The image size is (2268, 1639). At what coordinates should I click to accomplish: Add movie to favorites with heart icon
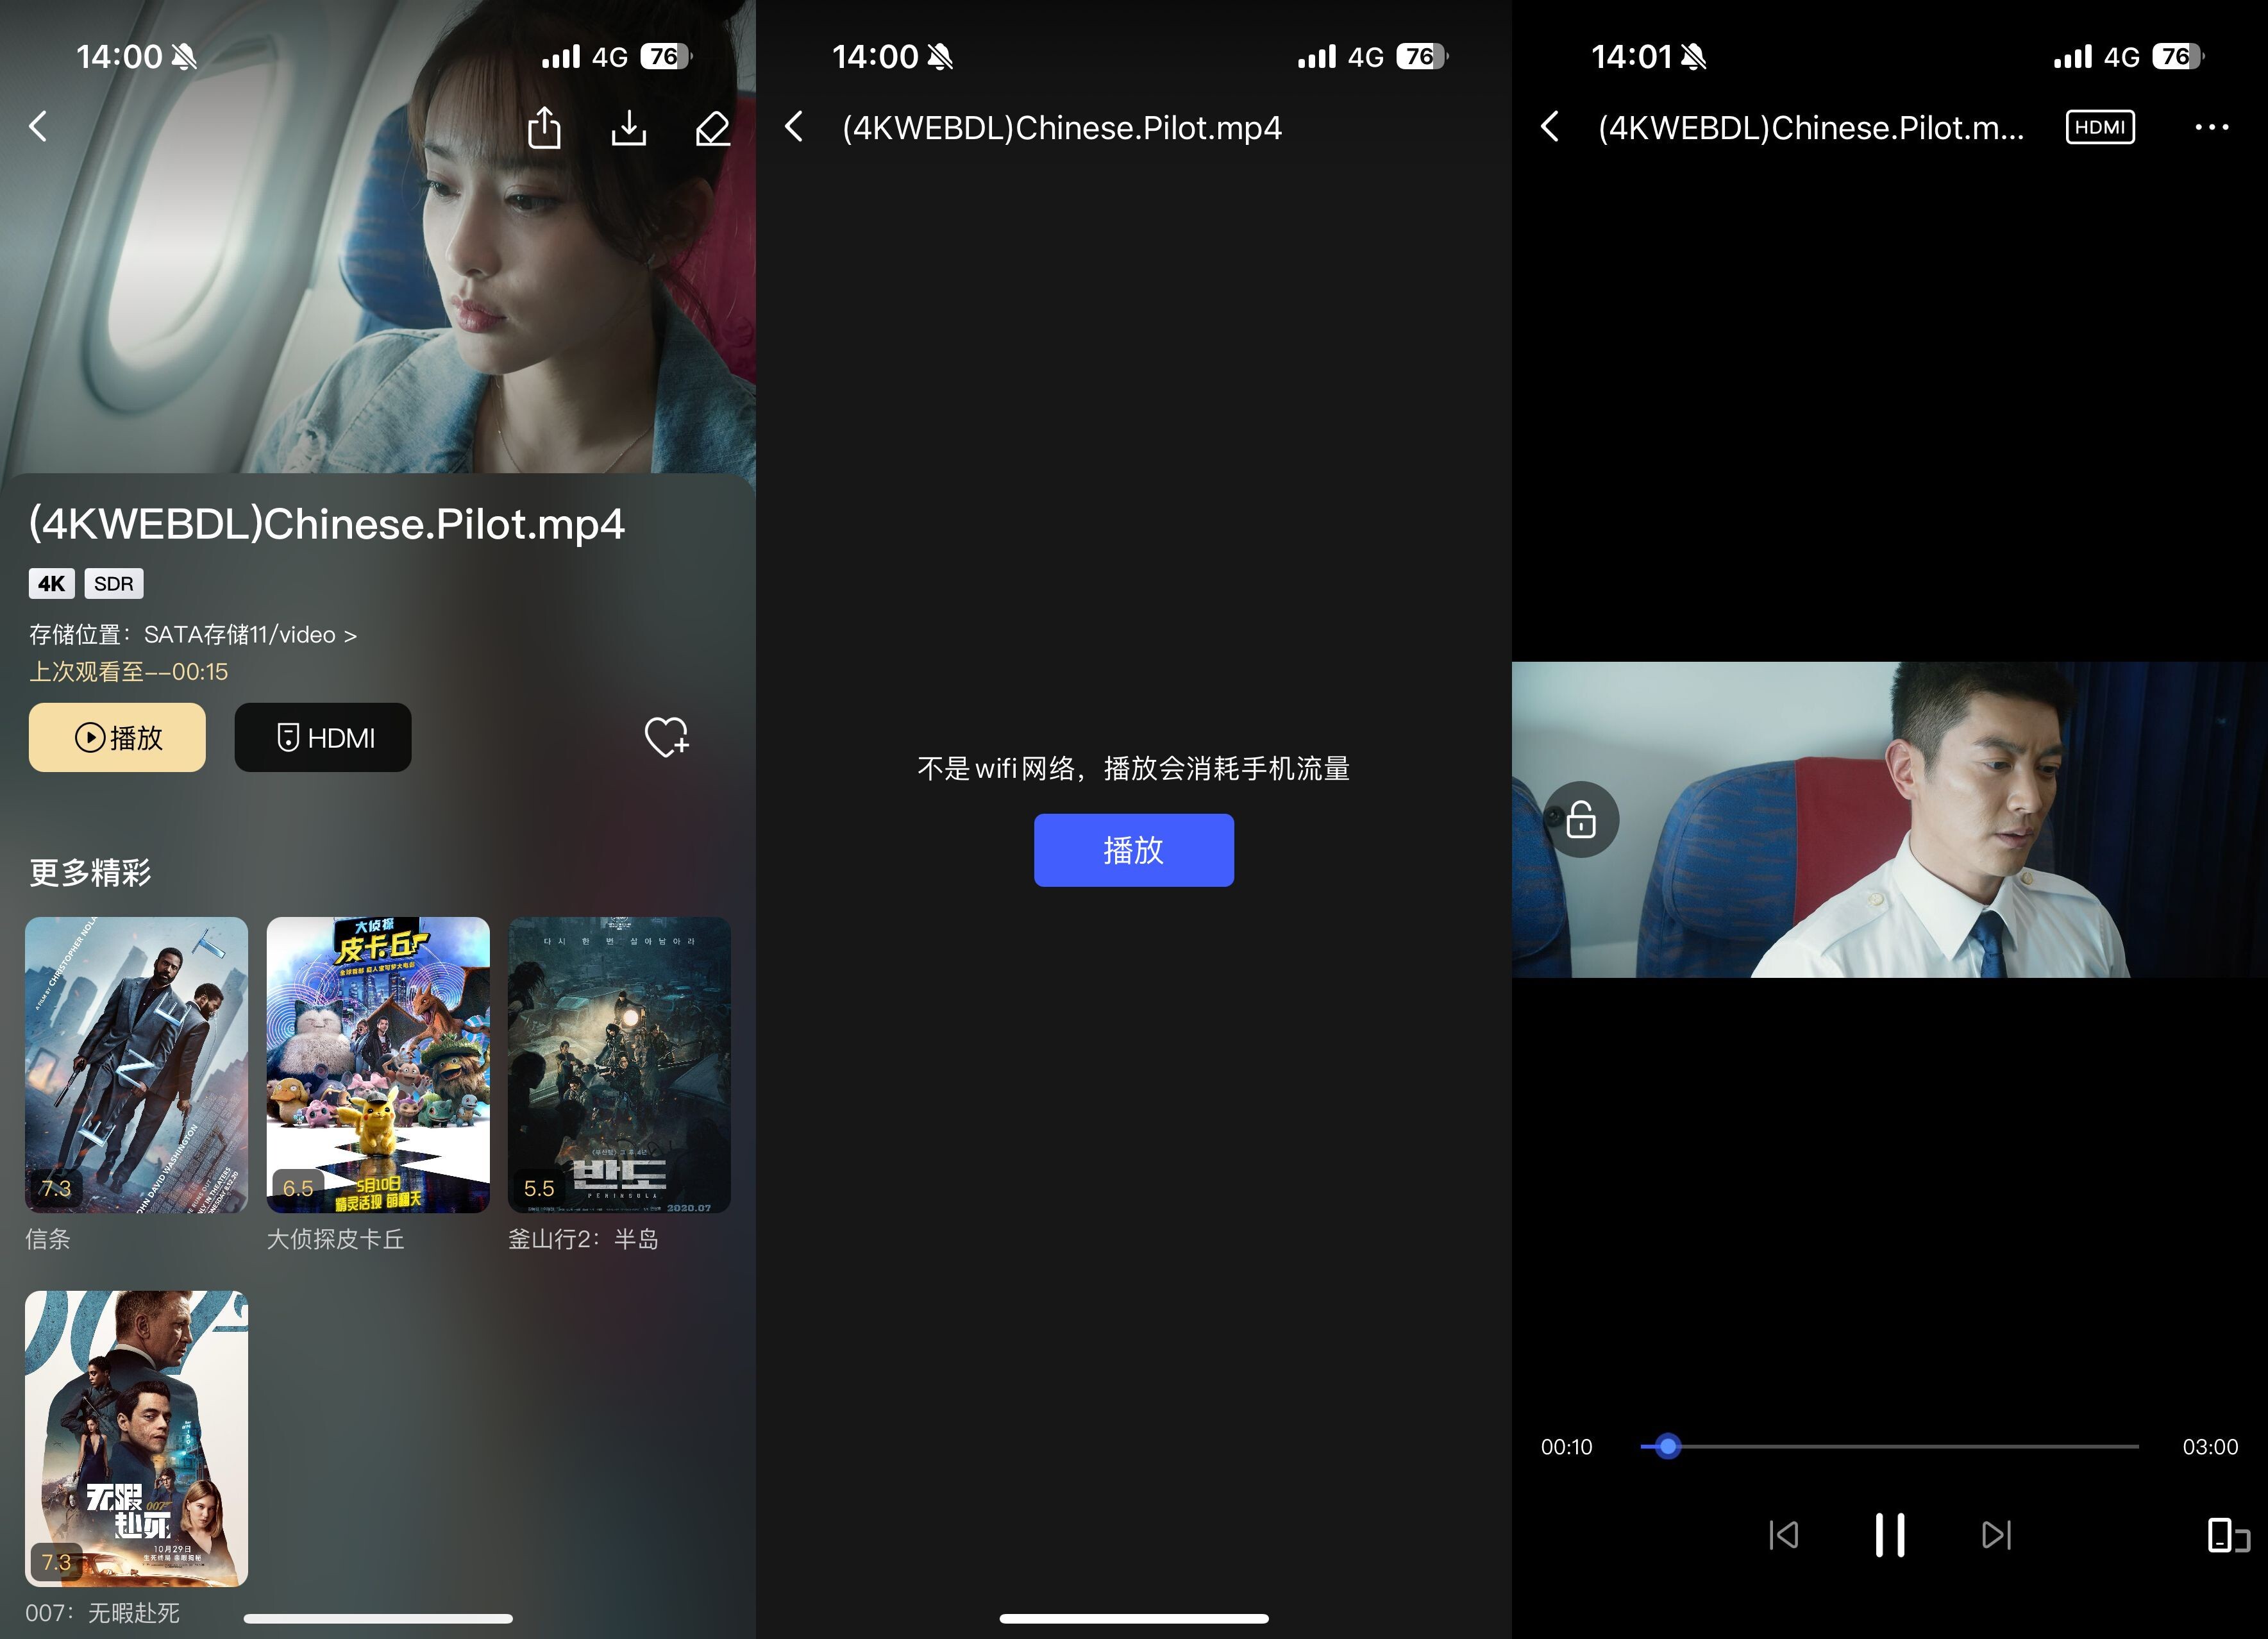tap(666, 738)
